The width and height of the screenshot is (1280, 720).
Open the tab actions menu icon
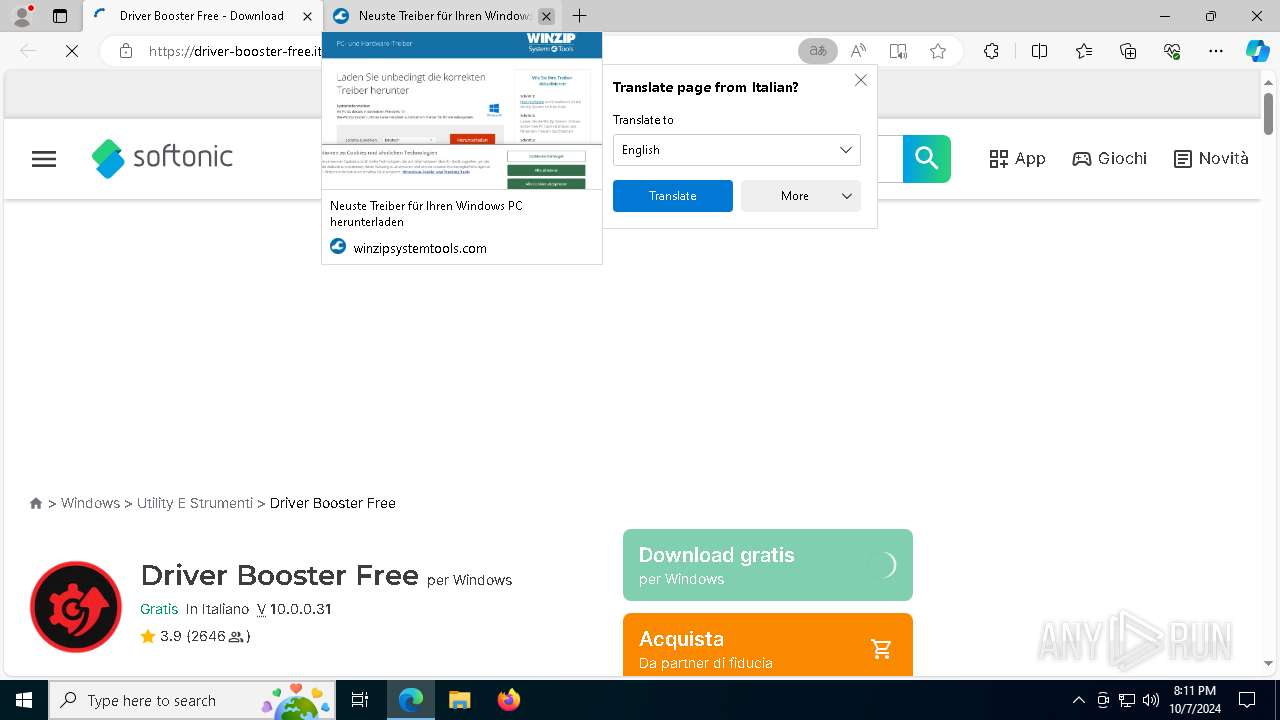60,16
